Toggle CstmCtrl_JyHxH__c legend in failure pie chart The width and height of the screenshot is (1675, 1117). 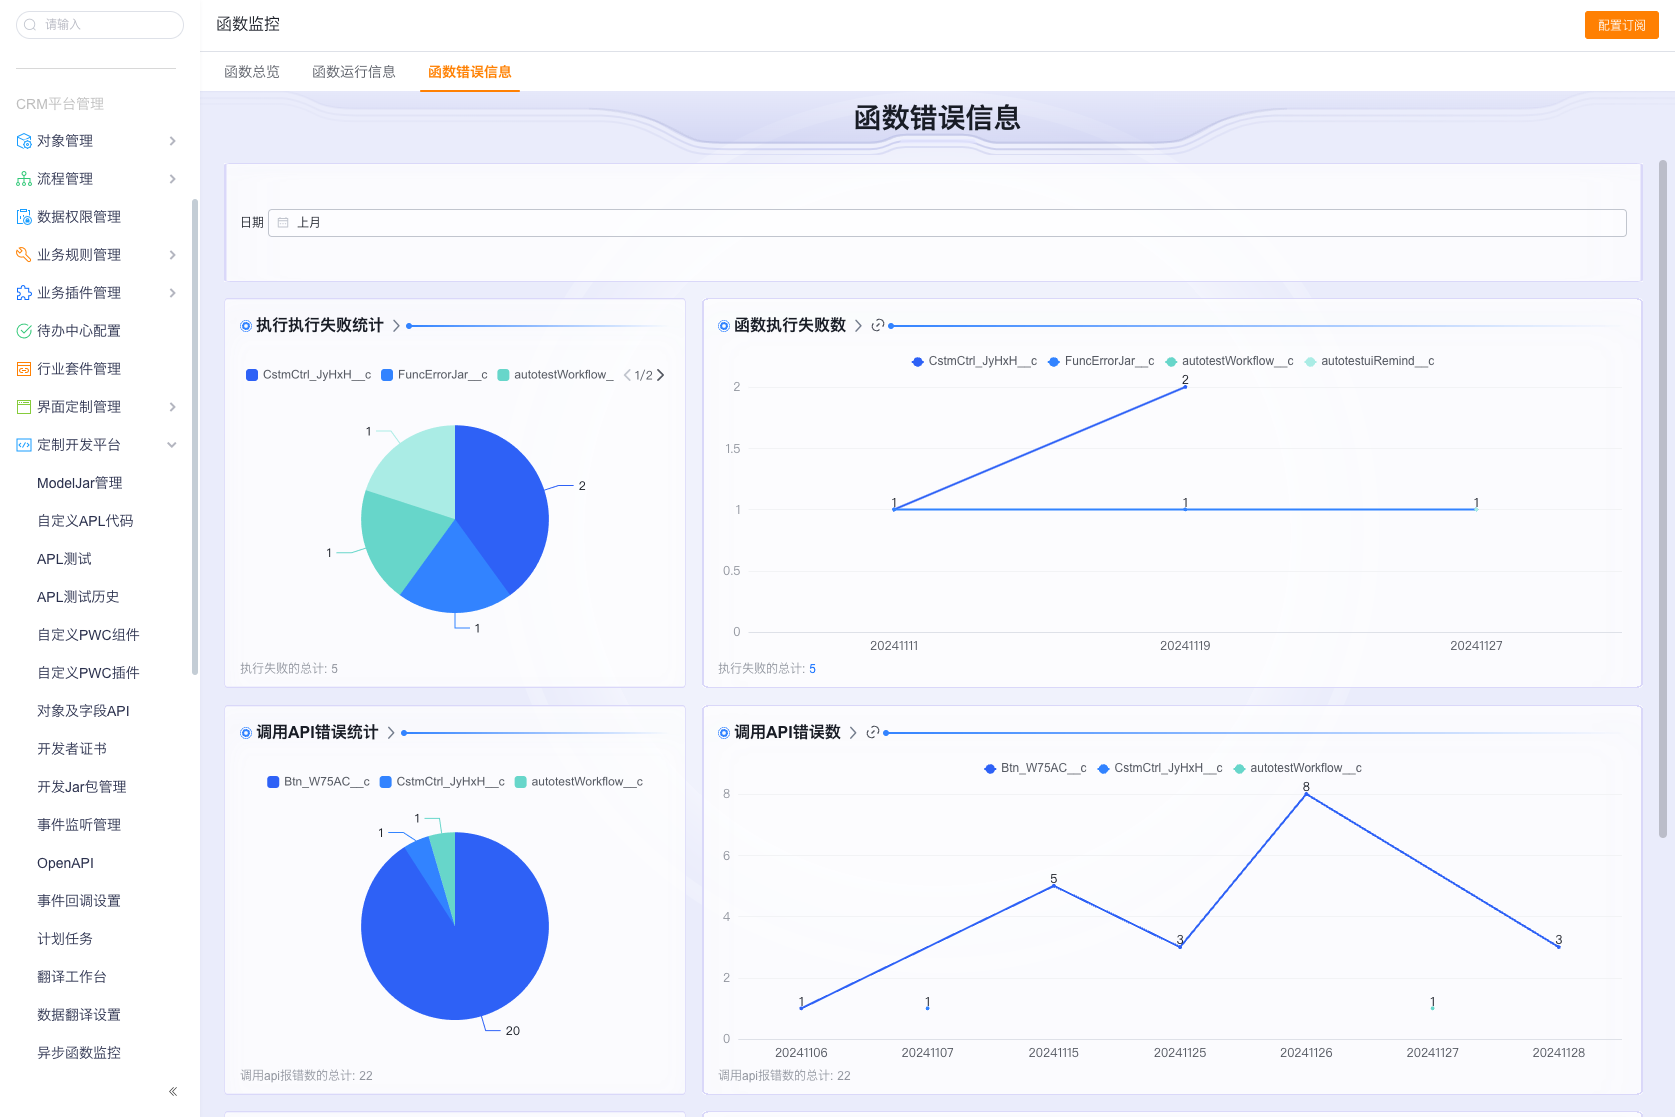tap(308, 375)
